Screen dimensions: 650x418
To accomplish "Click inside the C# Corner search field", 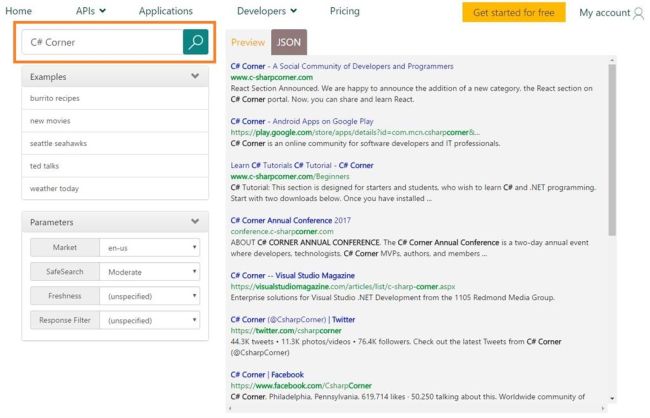I will [100, 43].
